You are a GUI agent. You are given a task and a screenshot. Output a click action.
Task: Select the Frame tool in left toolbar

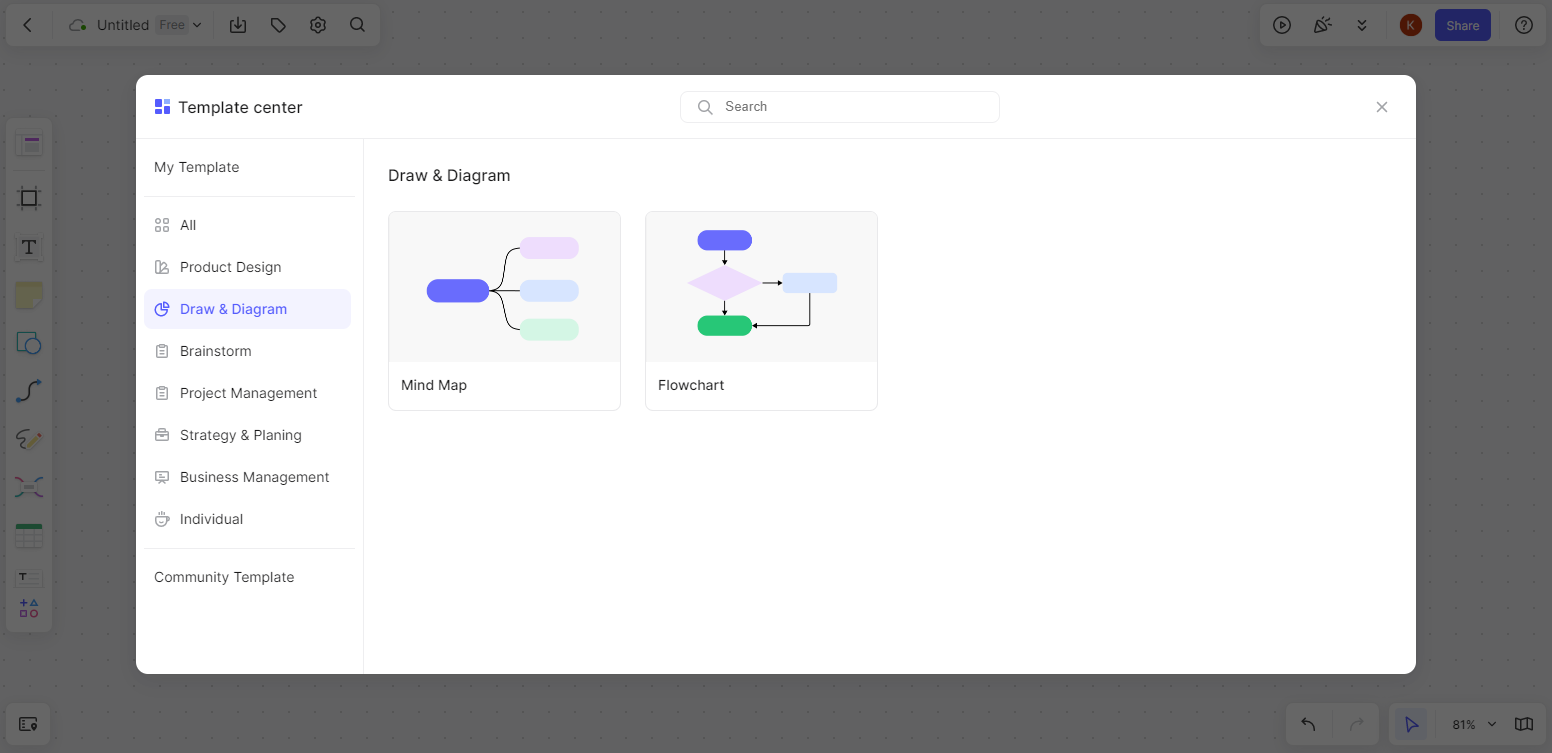[29, 198]
